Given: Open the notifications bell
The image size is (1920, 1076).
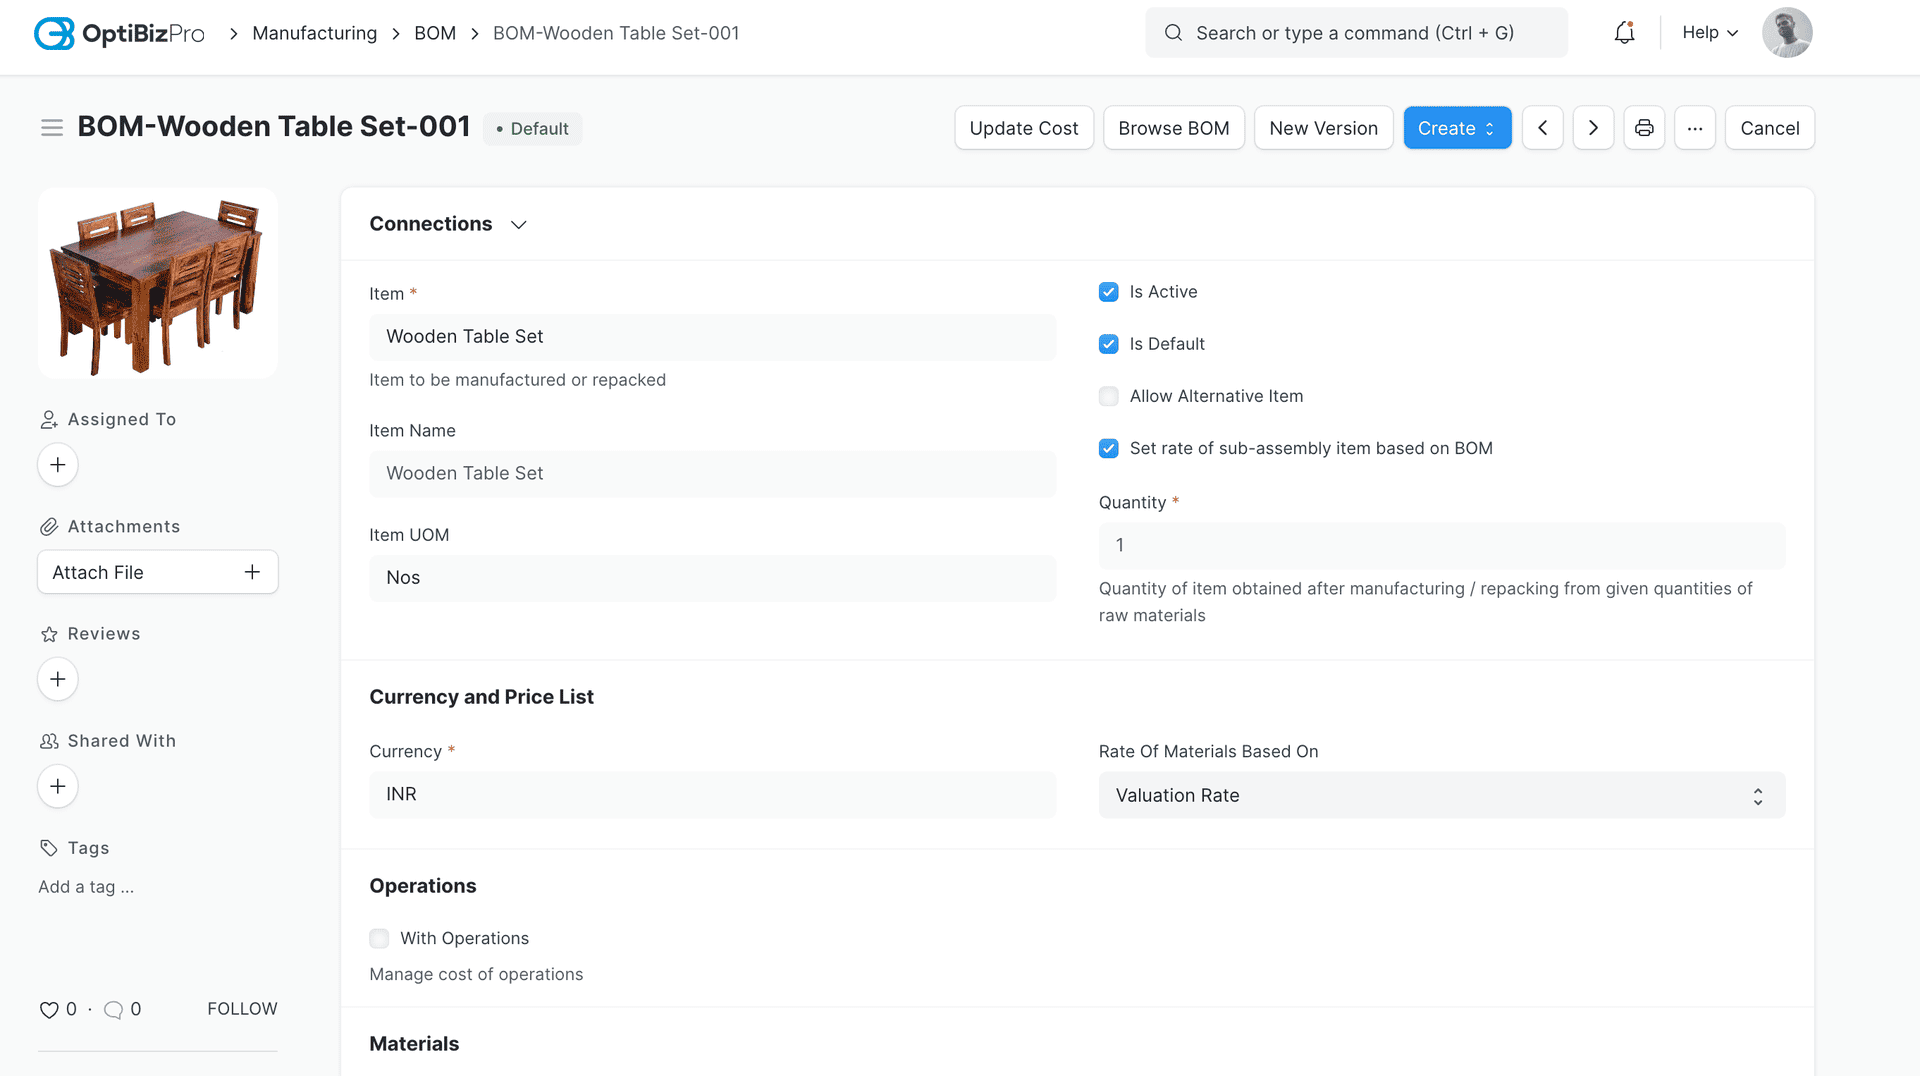Looking at the screenshot, I should click(1624, 33).
